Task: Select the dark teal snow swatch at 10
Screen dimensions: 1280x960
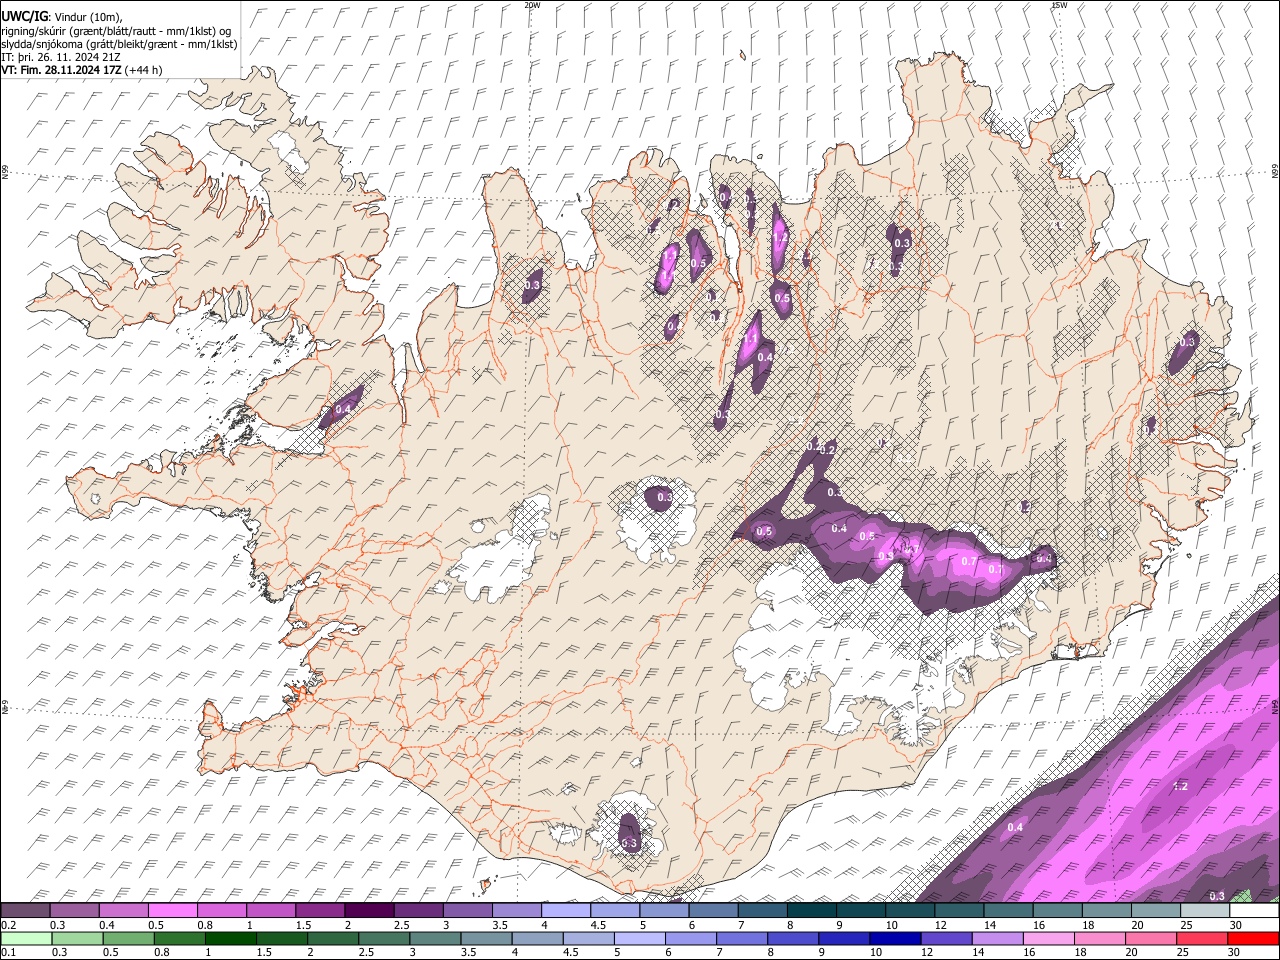Action: tap(910, 910)
